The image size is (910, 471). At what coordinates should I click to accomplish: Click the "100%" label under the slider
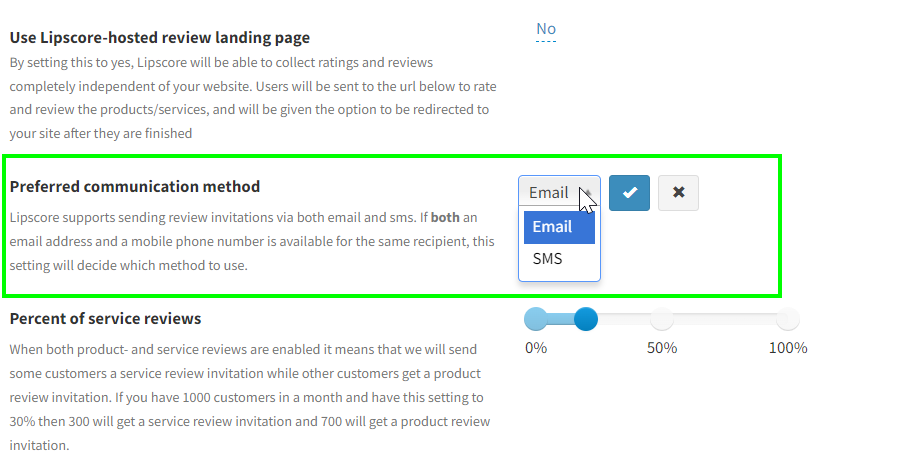(x=788, y=348)
